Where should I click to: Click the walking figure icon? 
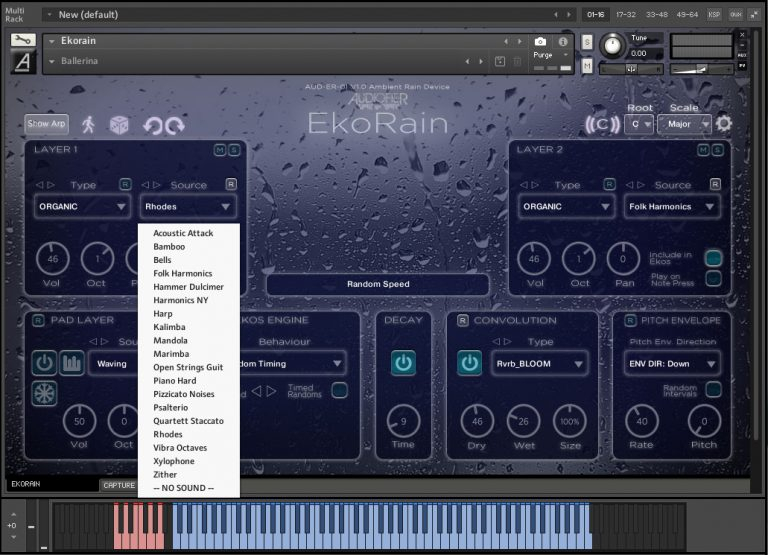coord(89,125)
